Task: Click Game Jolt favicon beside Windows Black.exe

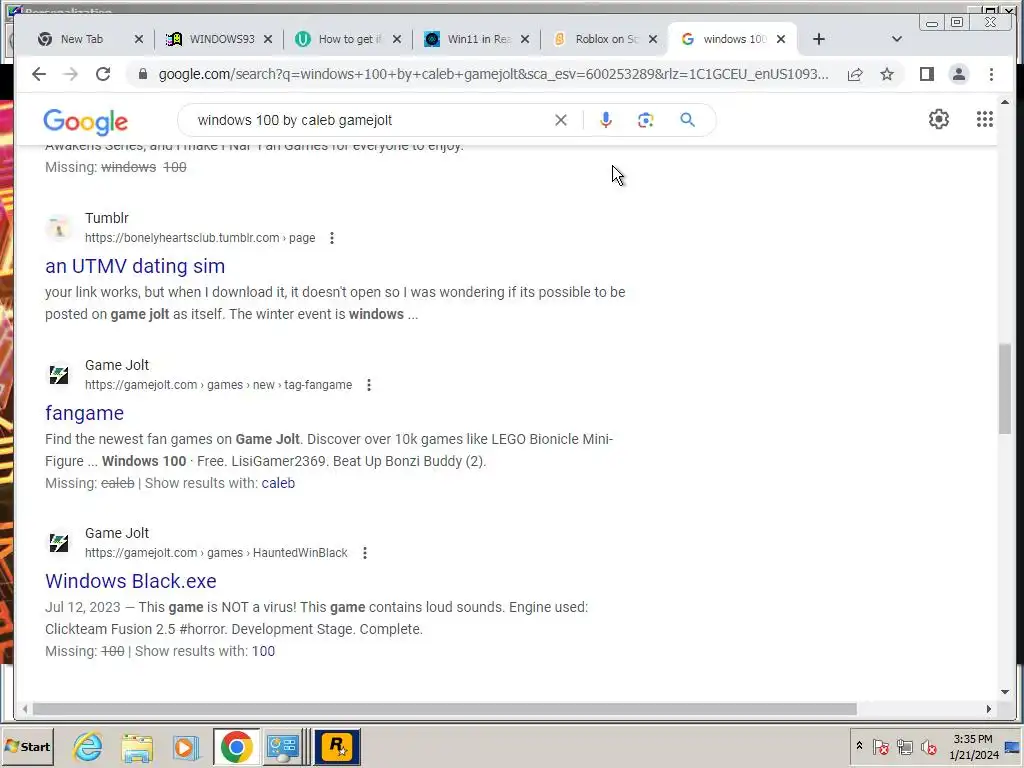Action: pos(59,543)
